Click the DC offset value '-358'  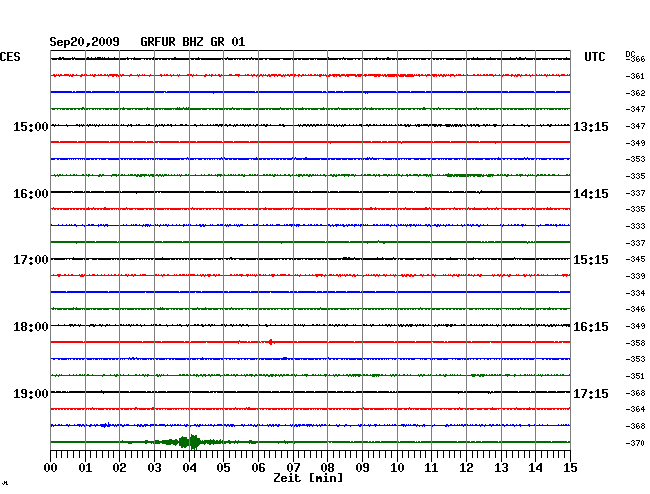tap(635, 343)
